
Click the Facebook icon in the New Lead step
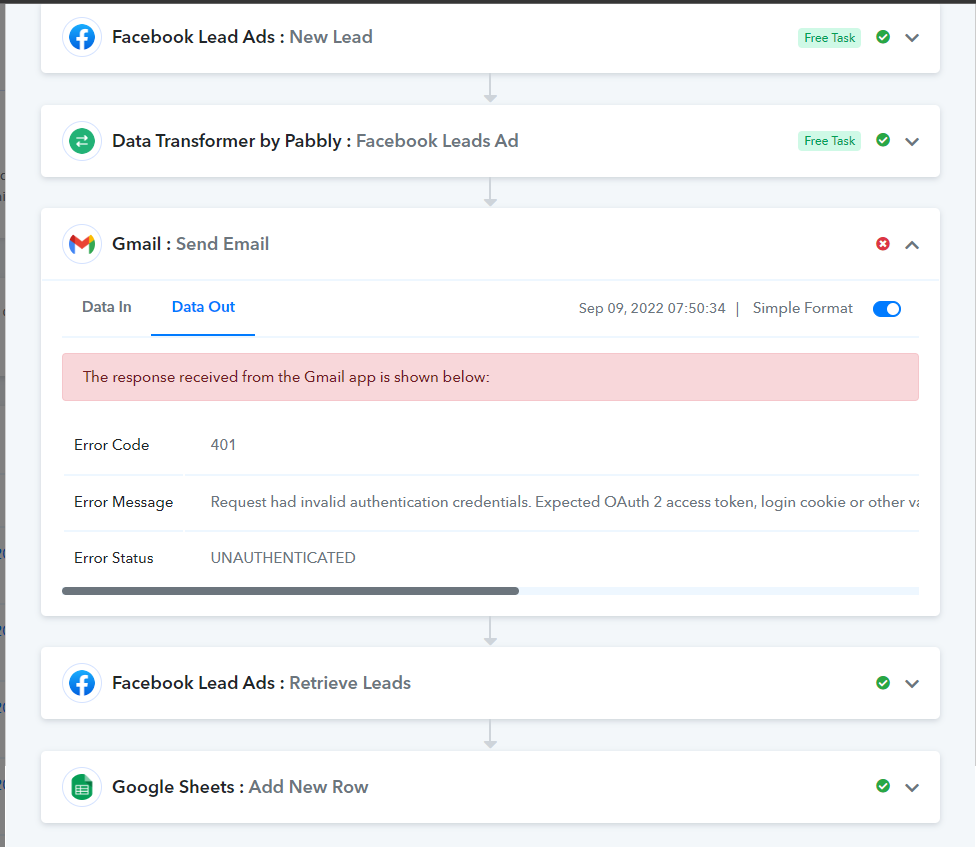point(82,37)
